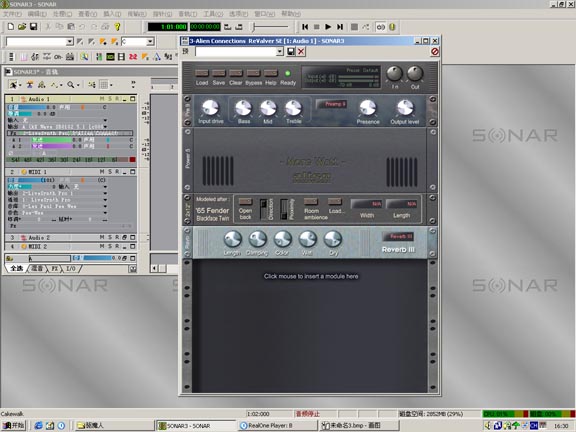Rewind transport to the beginning

(305, 27)
